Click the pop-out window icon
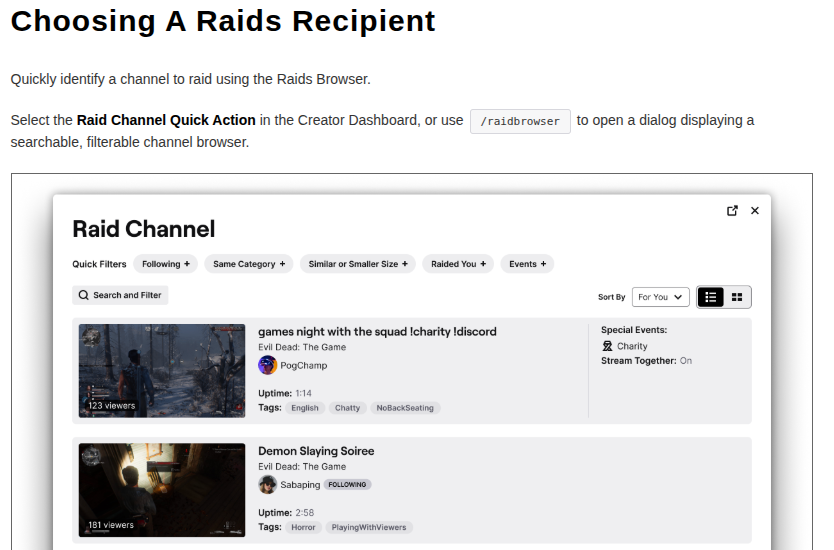 coord(732,211)
